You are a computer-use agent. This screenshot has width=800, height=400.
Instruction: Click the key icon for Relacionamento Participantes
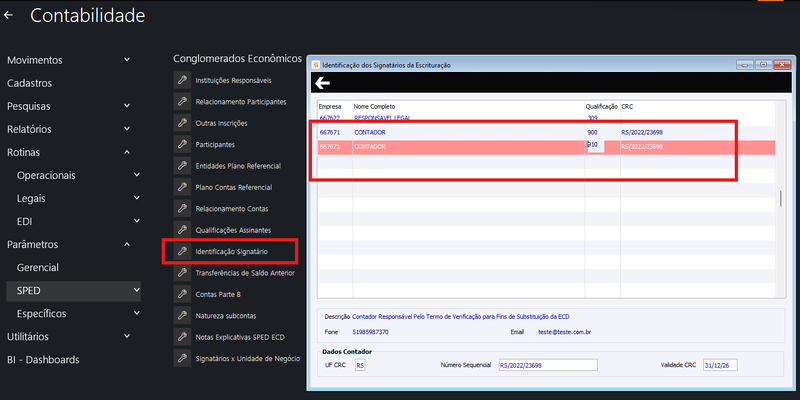coord(182,102)
